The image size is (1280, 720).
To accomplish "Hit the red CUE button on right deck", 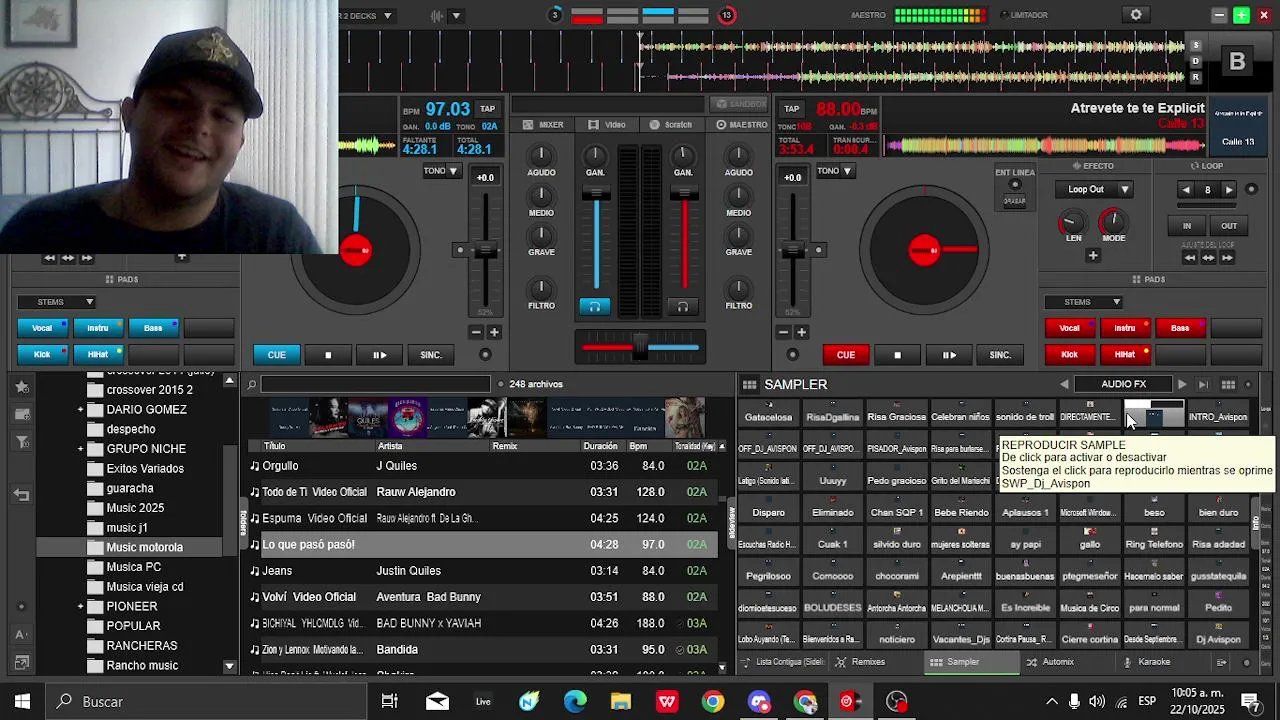I will (x=845, y=355).
